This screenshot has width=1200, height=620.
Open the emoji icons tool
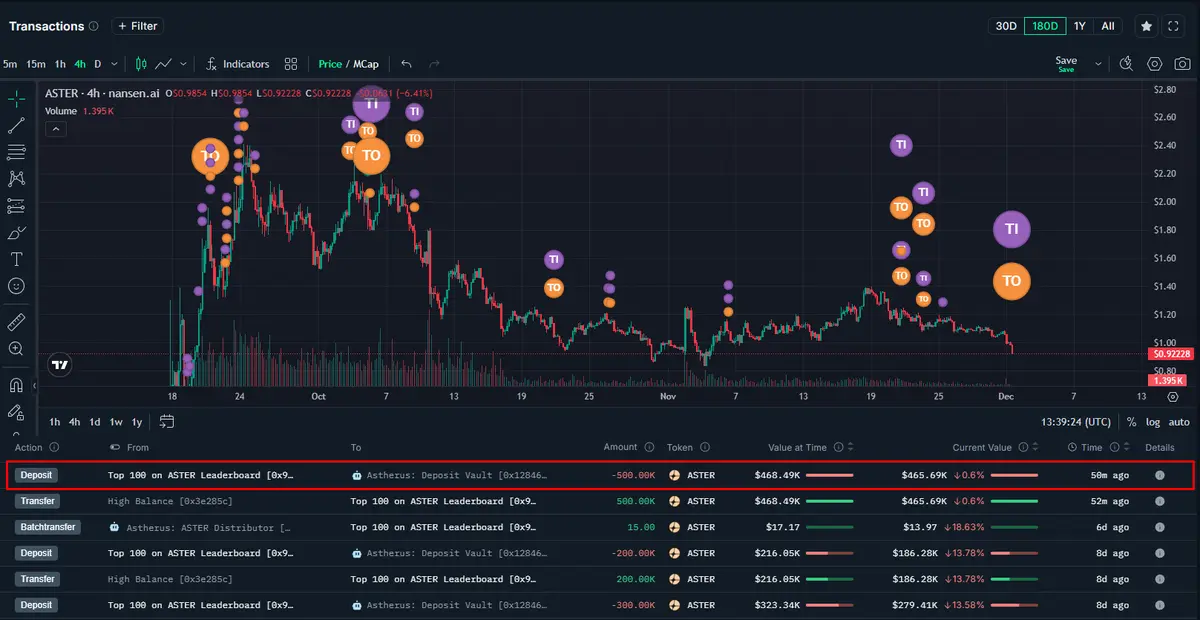(16, 286)
